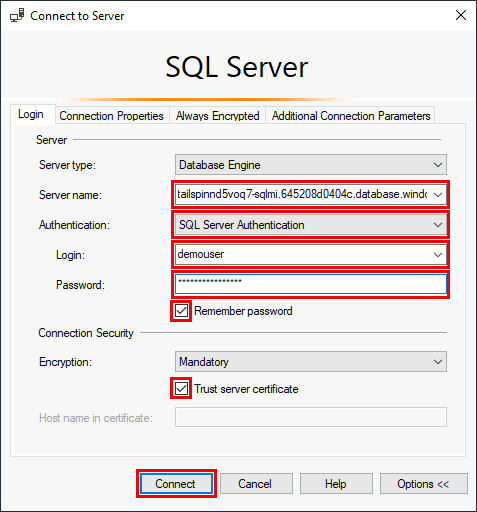
Task: Open Help for this dialog
Action: pyautogui.click(x=336, y=484)
